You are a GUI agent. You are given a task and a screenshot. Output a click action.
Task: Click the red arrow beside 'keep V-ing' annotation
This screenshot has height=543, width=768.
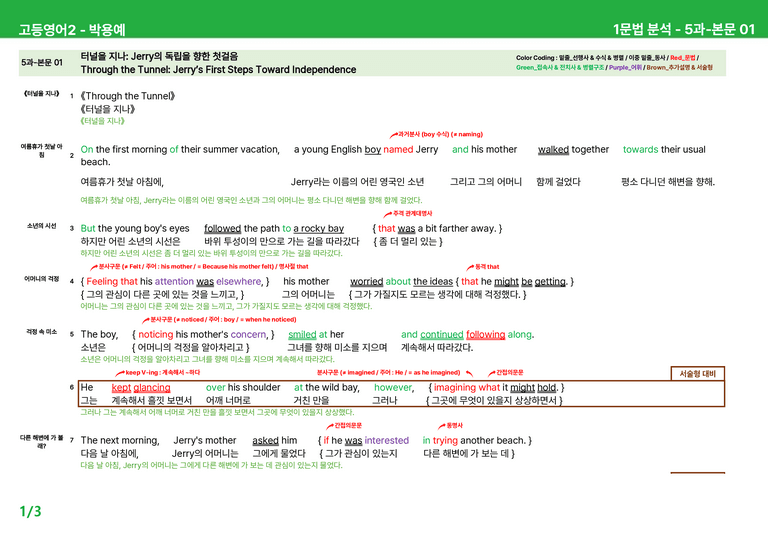tap(120, 373)
